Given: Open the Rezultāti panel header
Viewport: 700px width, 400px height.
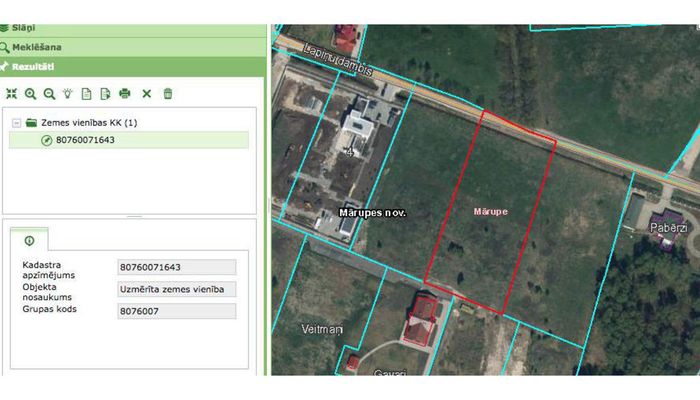Looking at the screenshot, I should [x=130, y=67].
